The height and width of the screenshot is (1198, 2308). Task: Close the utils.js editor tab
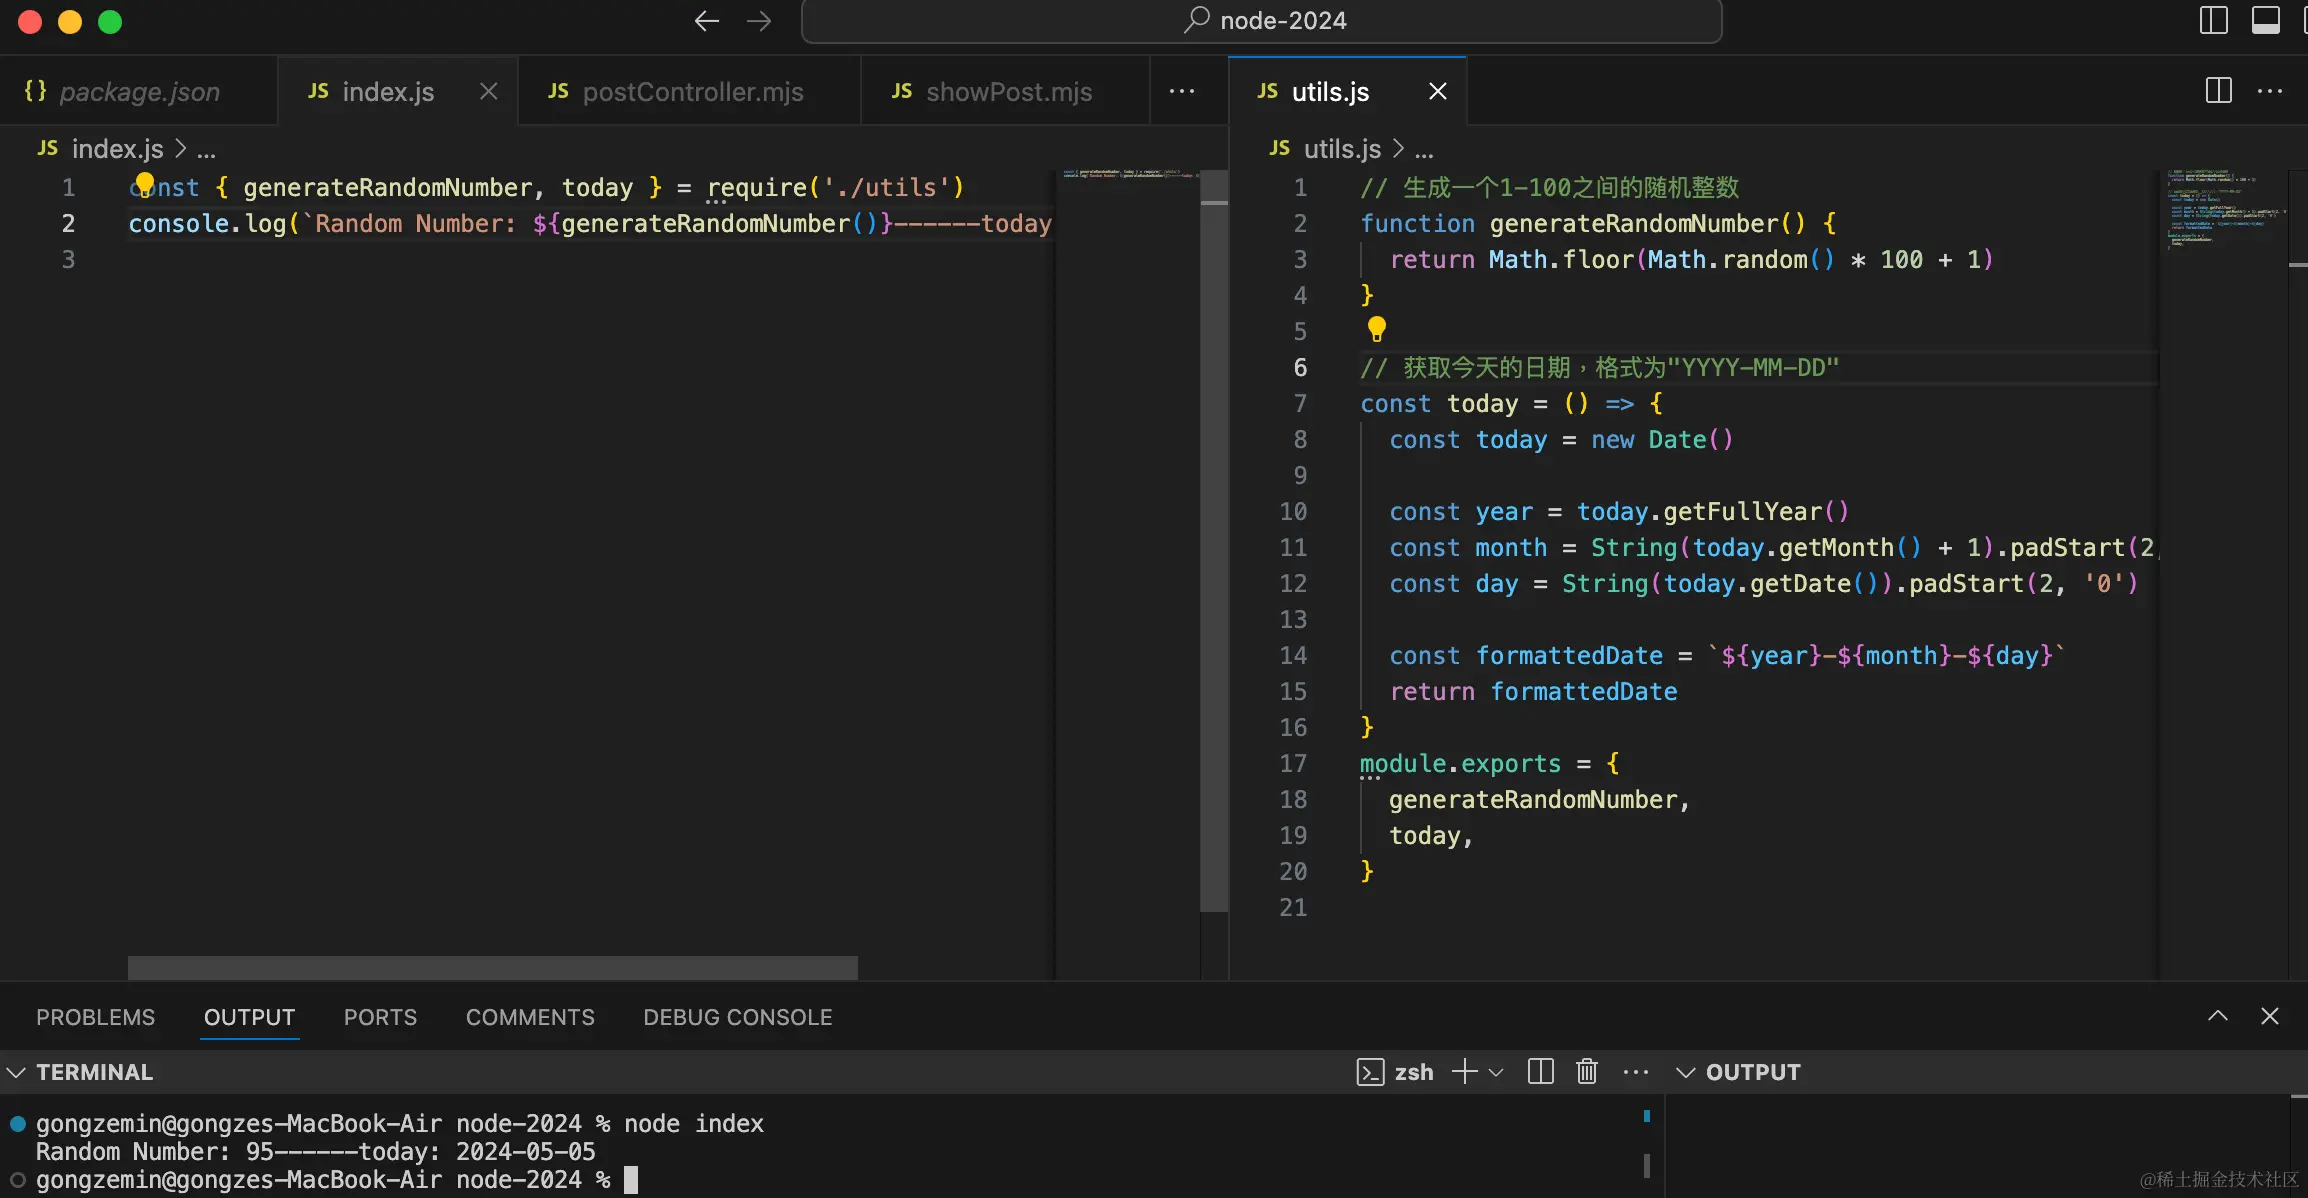(1438, 92)
